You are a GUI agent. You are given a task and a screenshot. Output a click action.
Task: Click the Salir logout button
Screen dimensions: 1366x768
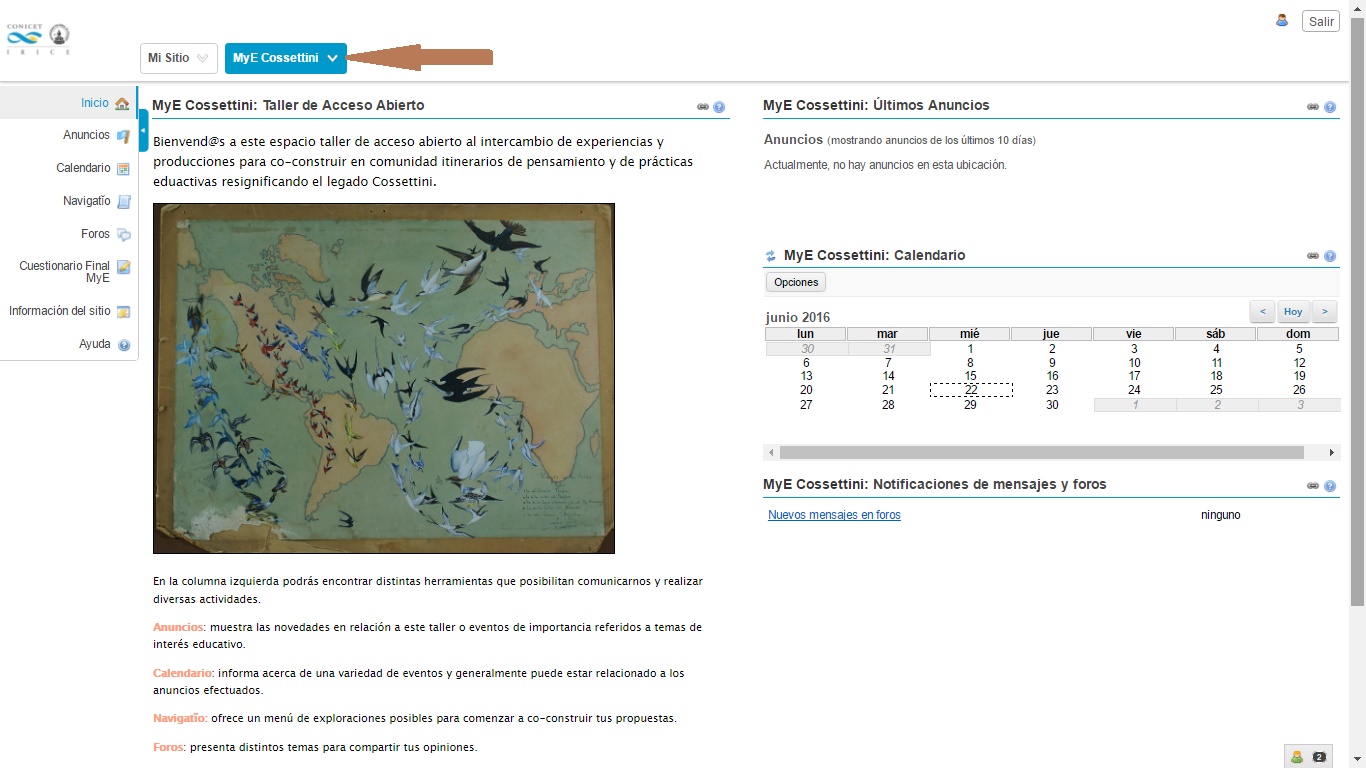(x=1321, y=21)
